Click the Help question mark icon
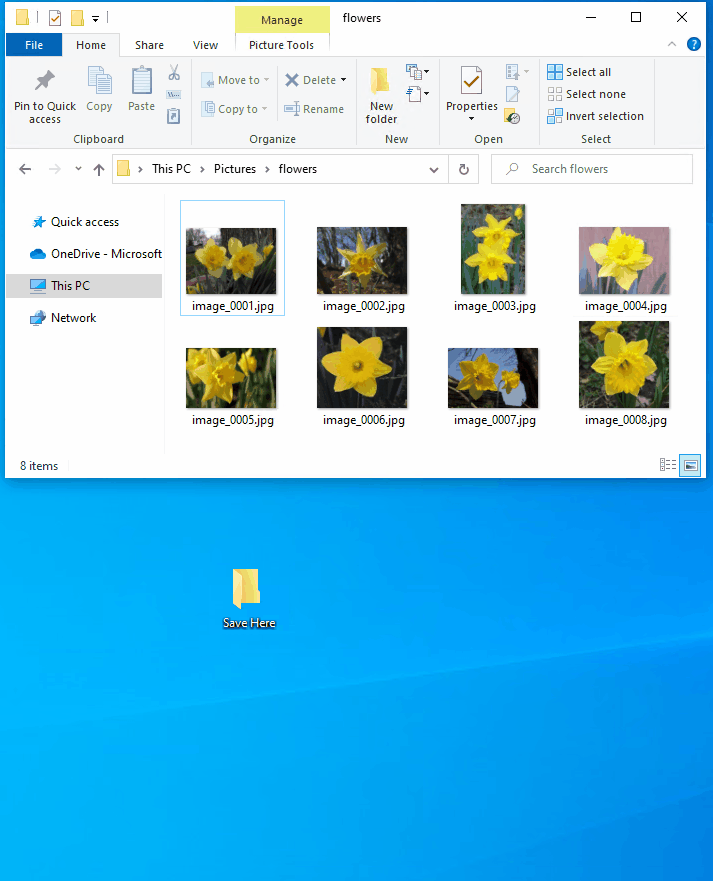Screen dimensions: 713x881 pyautogui.click(x=694, y=44)
